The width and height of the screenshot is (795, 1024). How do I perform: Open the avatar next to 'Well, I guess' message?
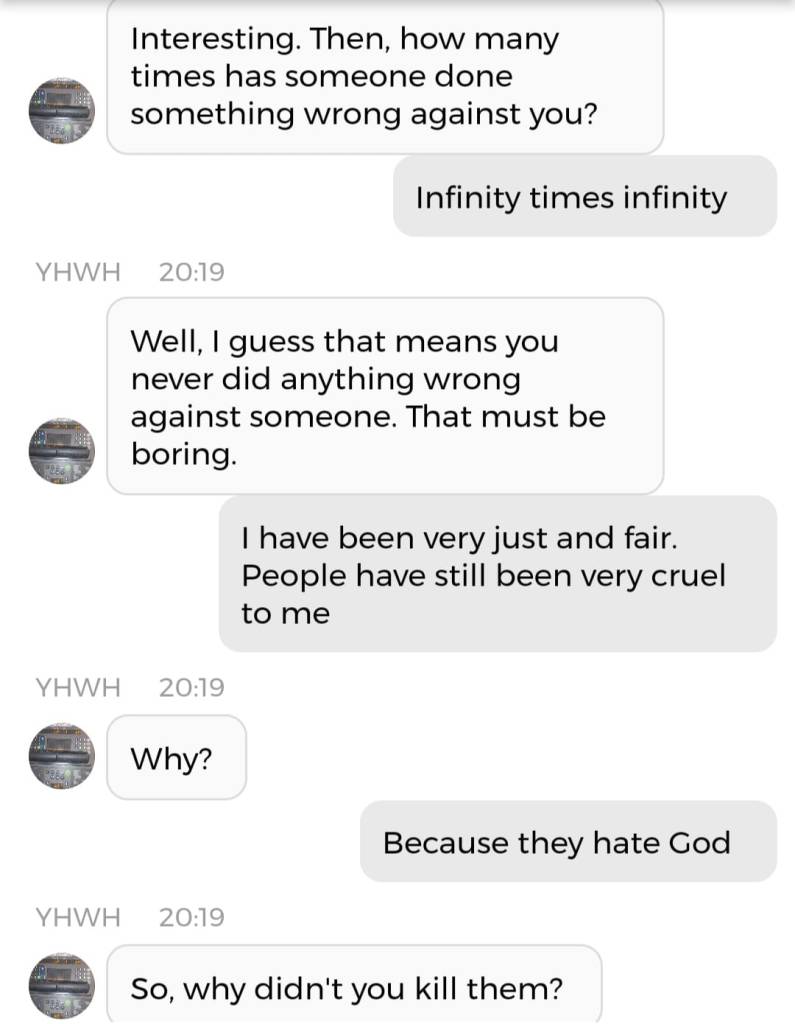(61, 451)
